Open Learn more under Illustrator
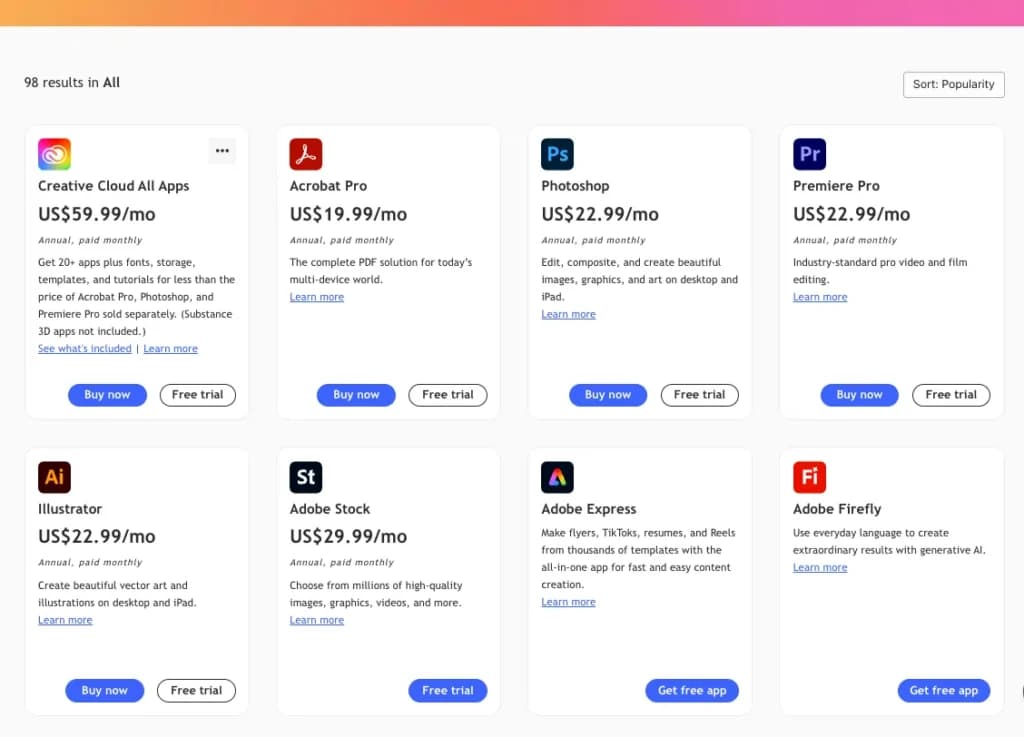The height and width of the screenshot is (737, 1024). 65,620
